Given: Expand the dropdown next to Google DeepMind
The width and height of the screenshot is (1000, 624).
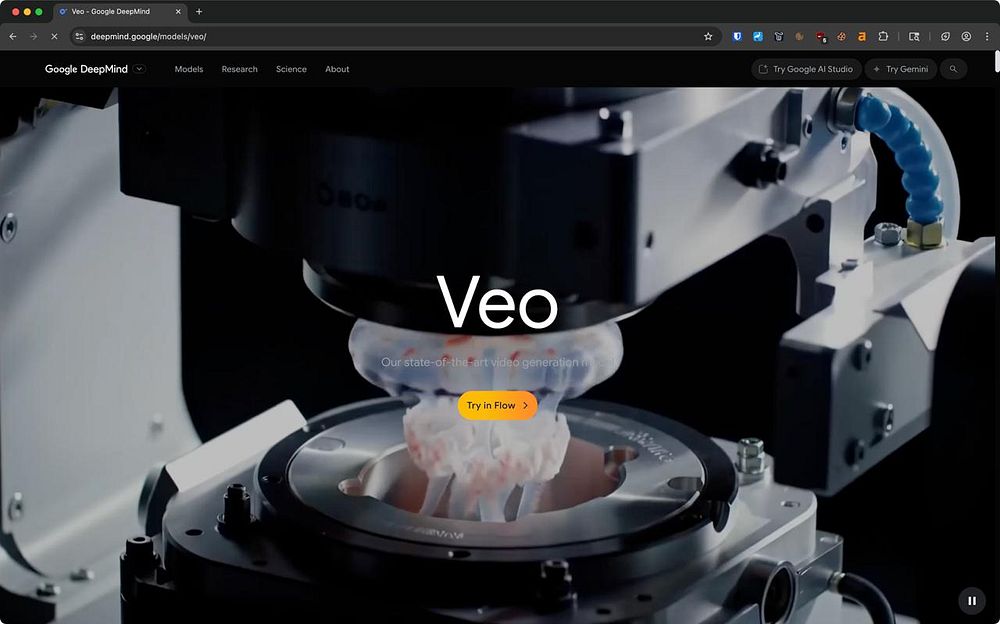Looking at the screenshot, I should coord(140,69).
